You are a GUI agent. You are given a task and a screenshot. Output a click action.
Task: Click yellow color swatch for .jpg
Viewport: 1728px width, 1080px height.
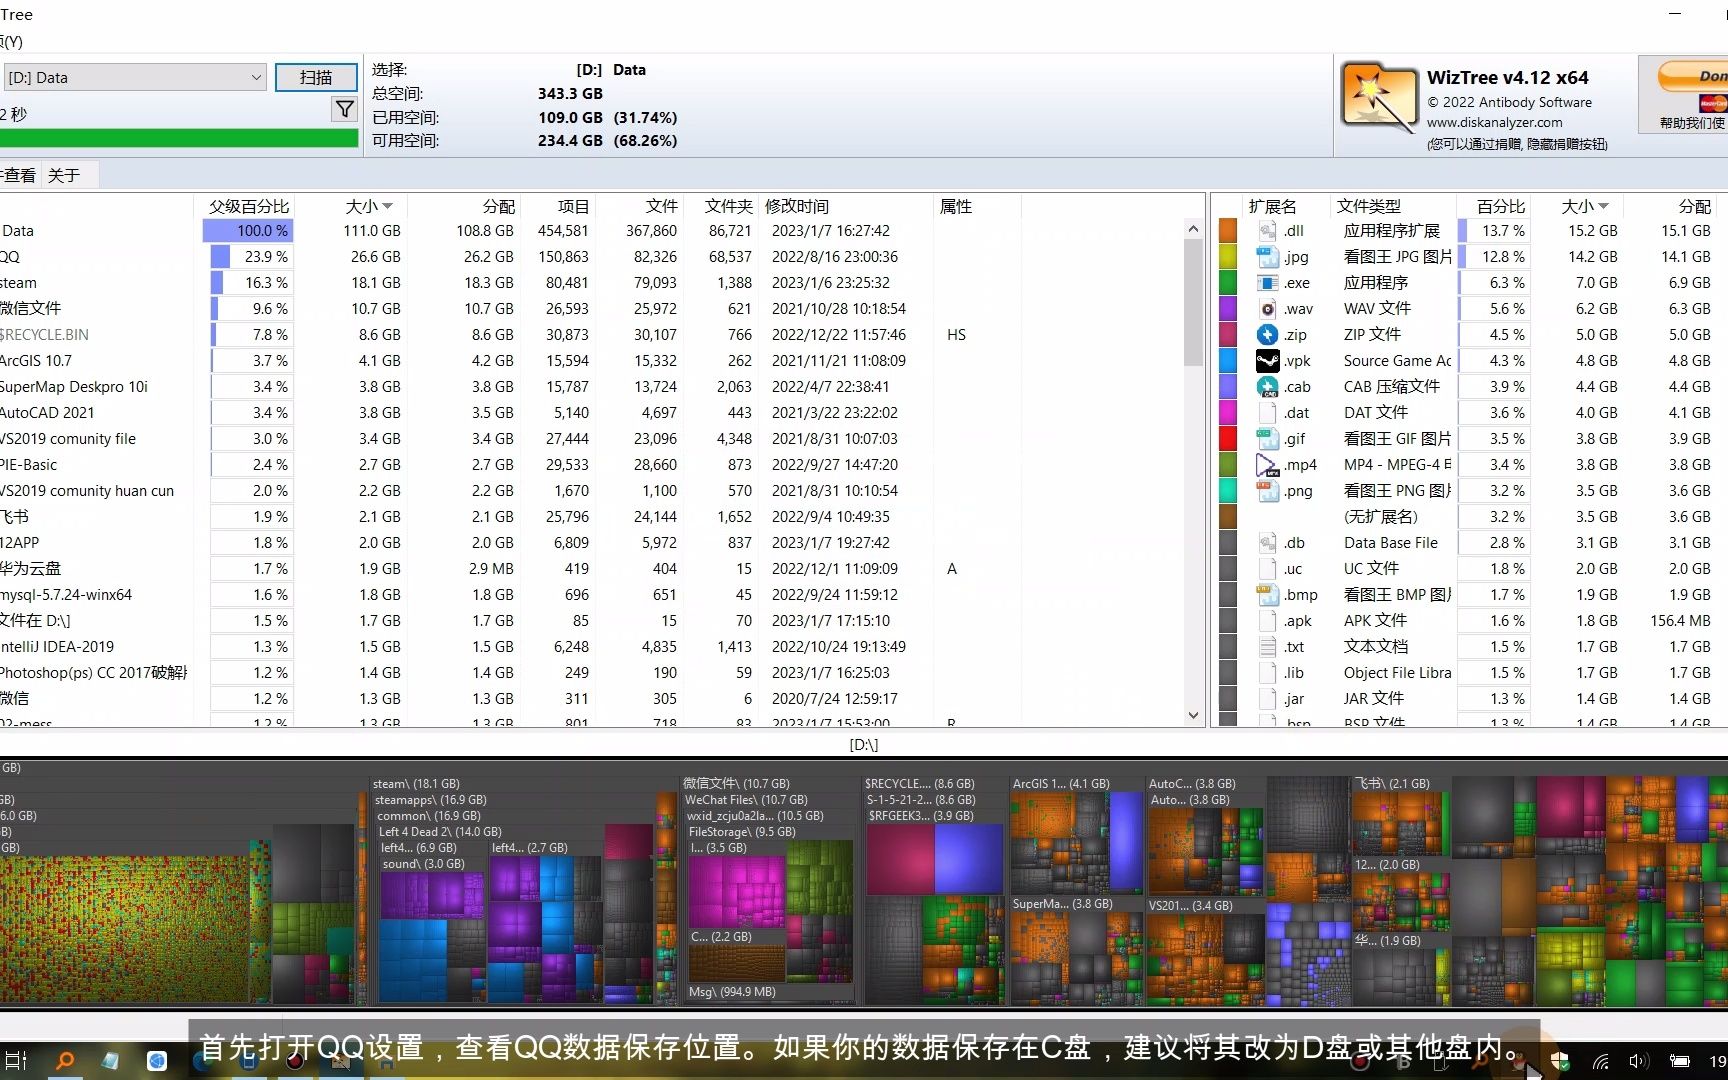pyautogui.click(x=1228, y=257)
